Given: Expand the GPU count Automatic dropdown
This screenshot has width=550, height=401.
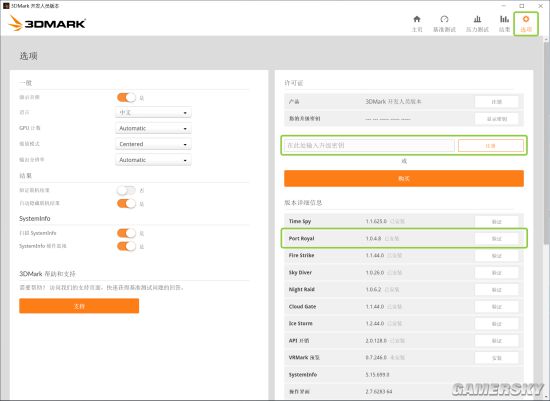Looking at the screenshot, I should coord(153,128).
